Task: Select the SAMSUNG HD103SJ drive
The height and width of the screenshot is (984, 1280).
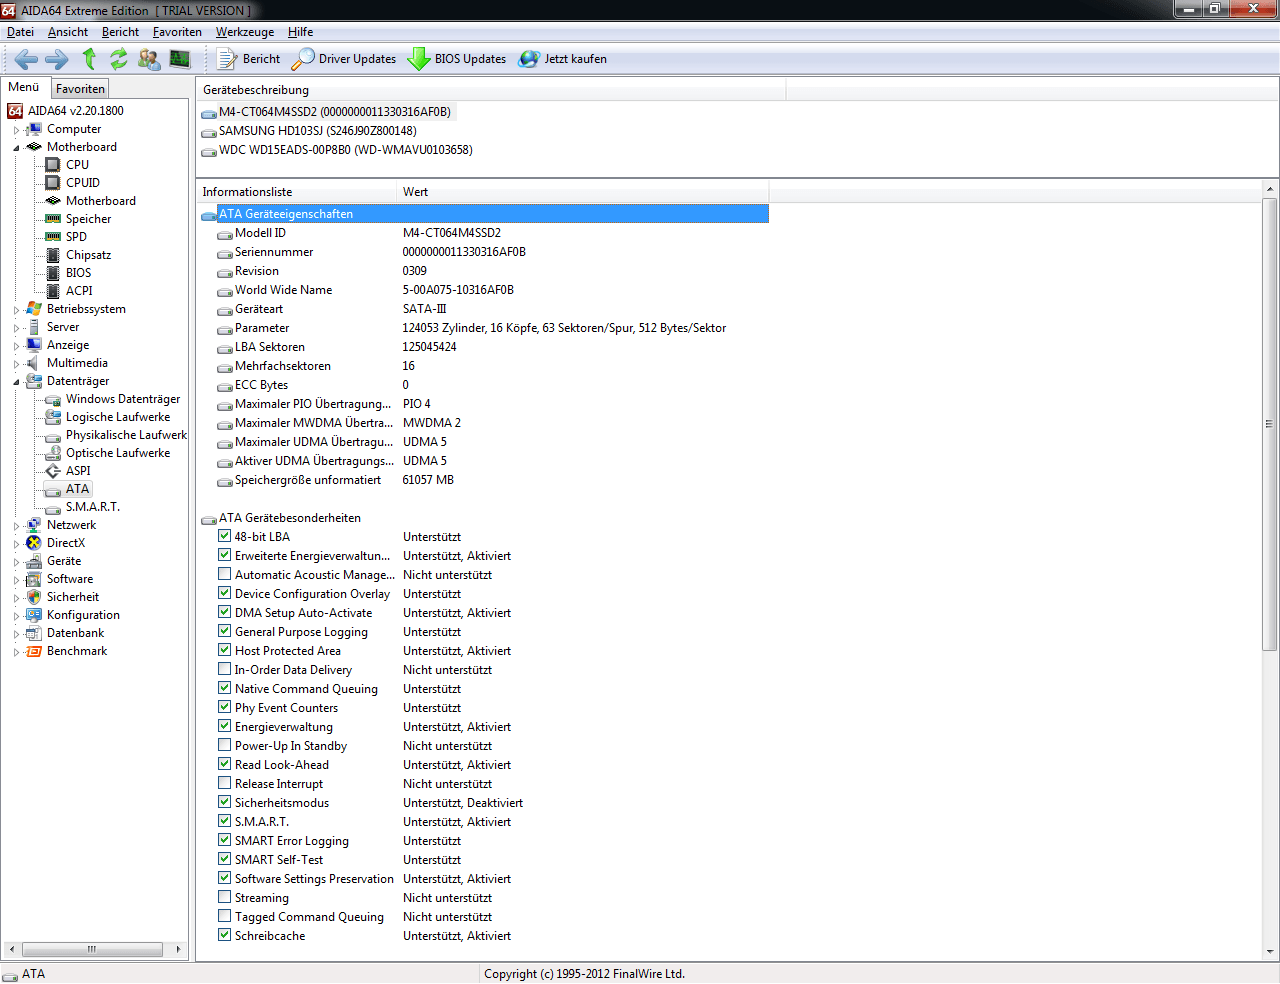Action: (x=317, y=131)
